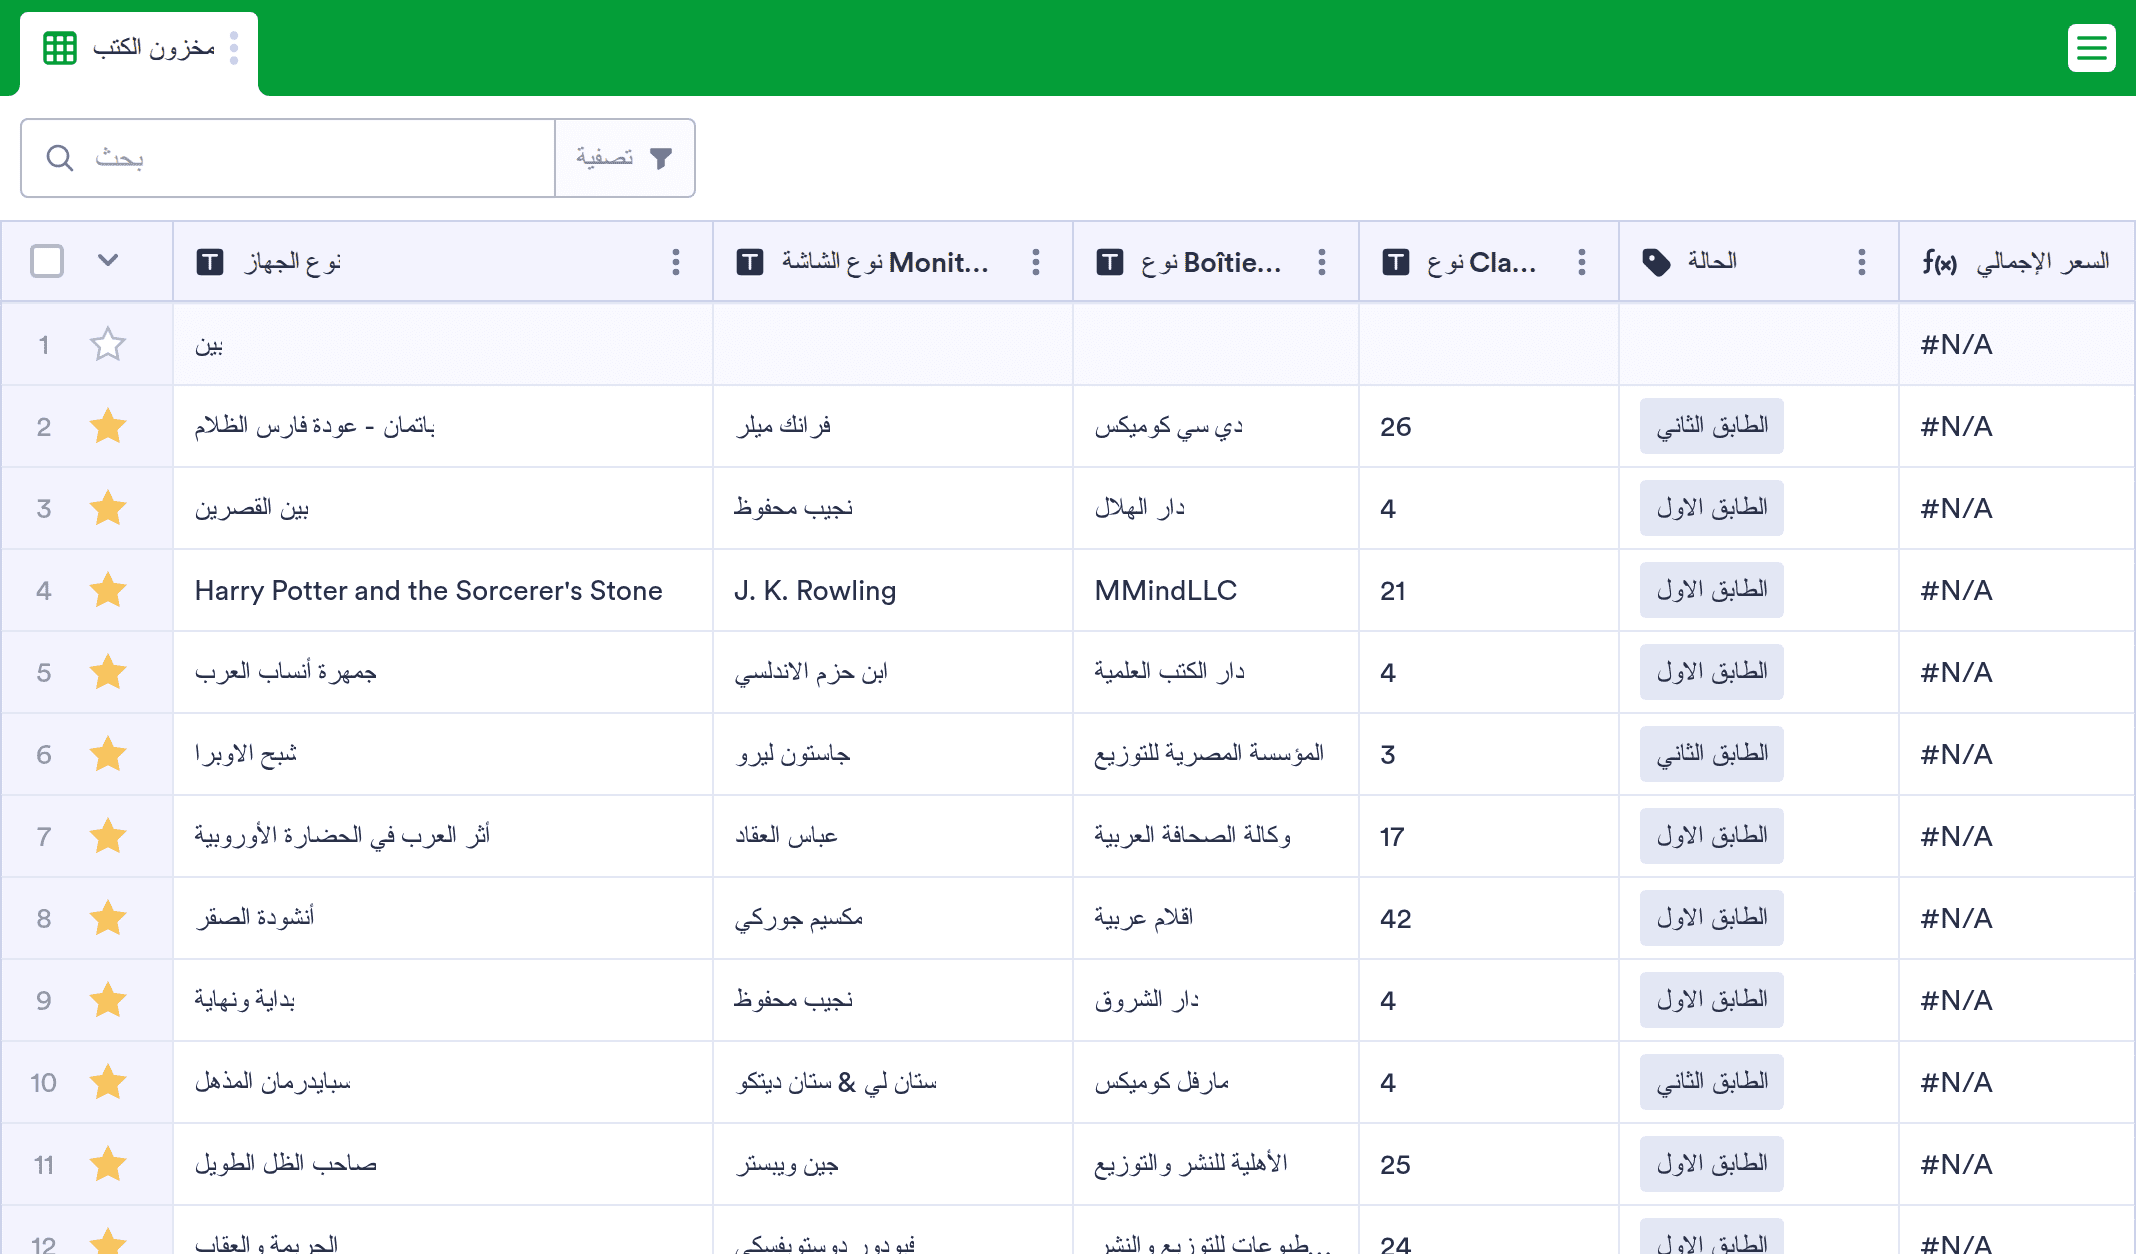Open the Boîtie... column options dots
Image resolution: width=2136 pixels, height=1254 pixels.
(1322, 262)
